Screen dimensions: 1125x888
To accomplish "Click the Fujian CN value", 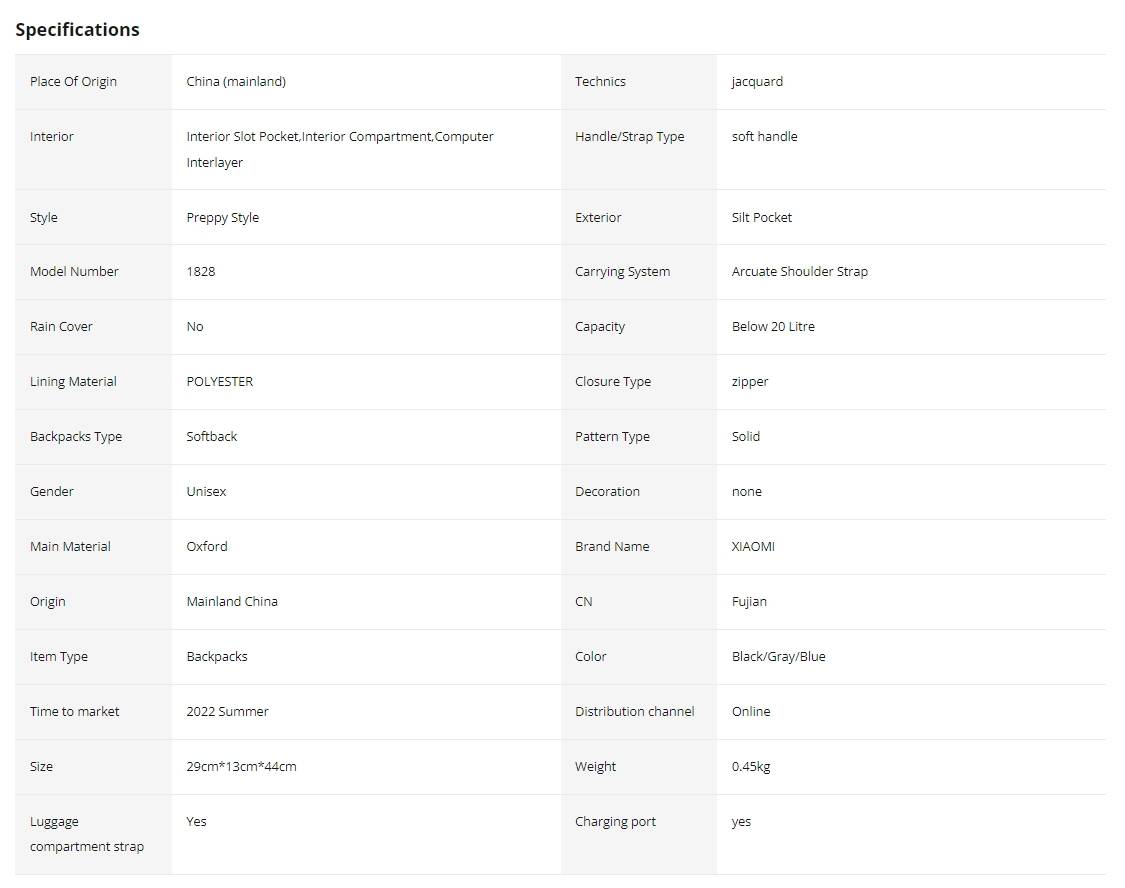I will pos(749,601).
